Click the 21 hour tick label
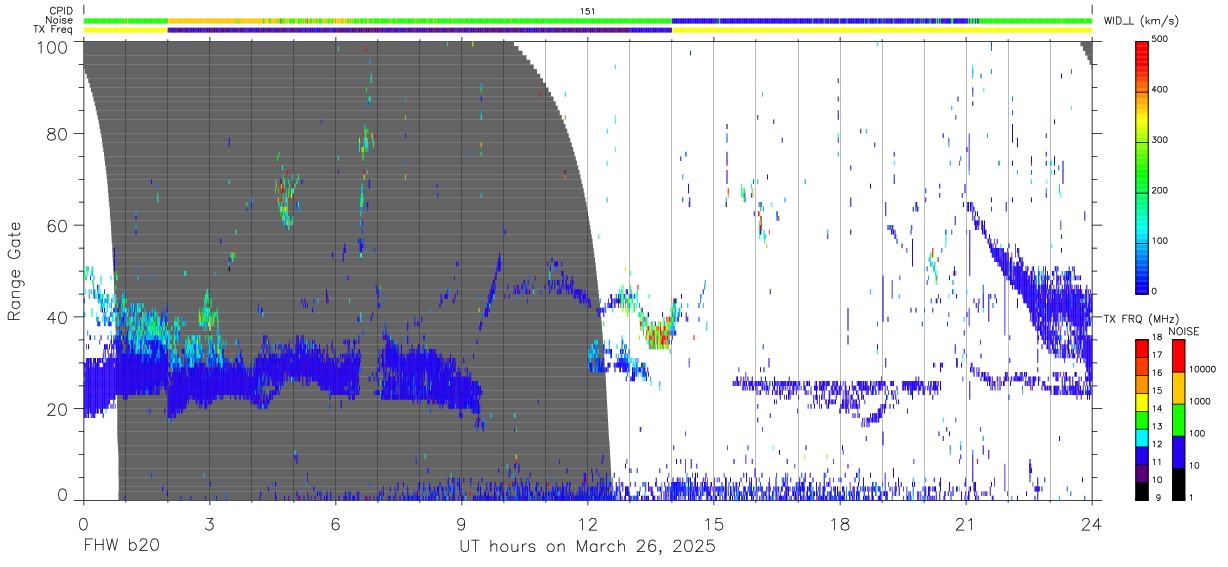This screenshot has height=567, width=1228. pyautogui.click(x=966, y=523)
